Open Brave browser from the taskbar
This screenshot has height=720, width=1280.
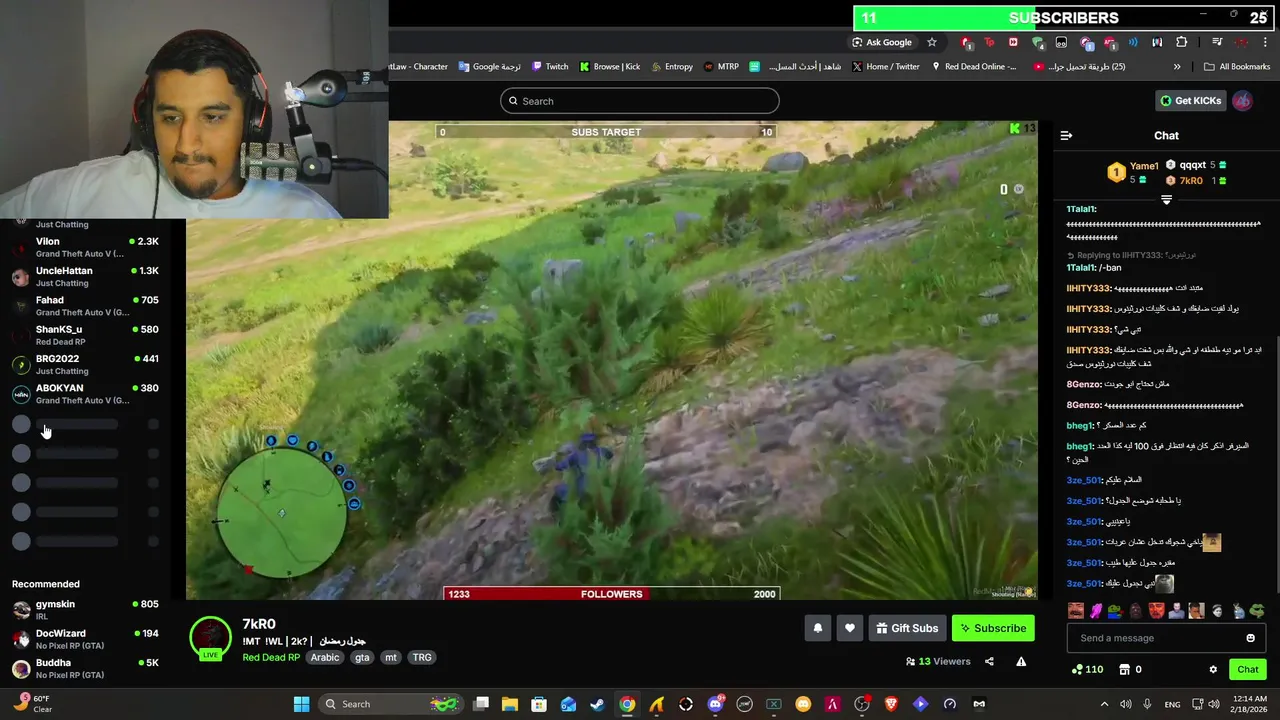coord(891,704)
